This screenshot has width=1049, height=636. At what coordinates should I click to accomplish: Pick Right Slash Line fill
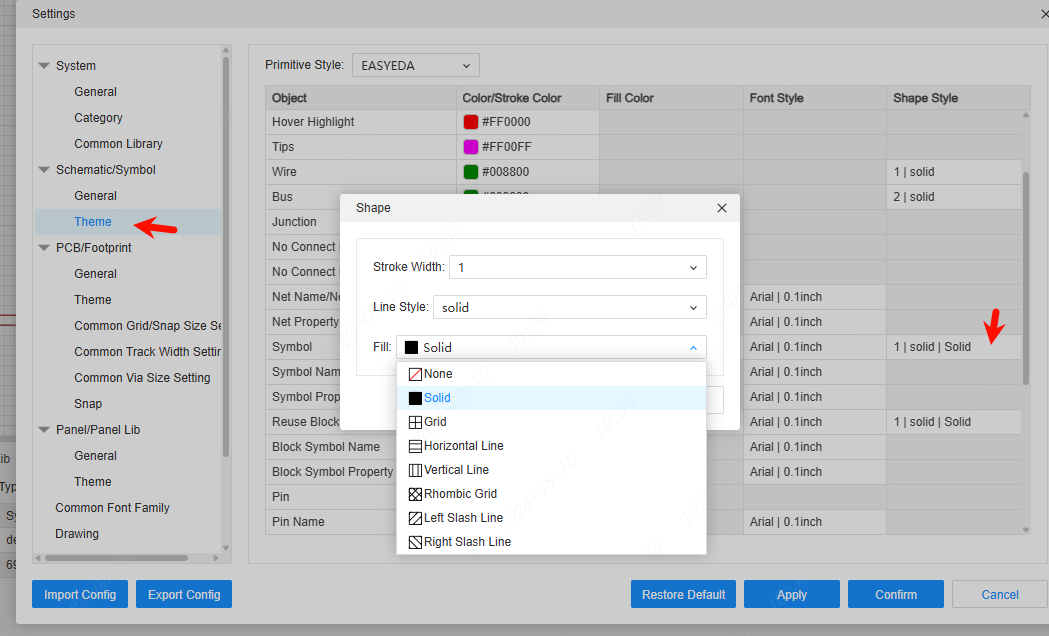[467, 542]
